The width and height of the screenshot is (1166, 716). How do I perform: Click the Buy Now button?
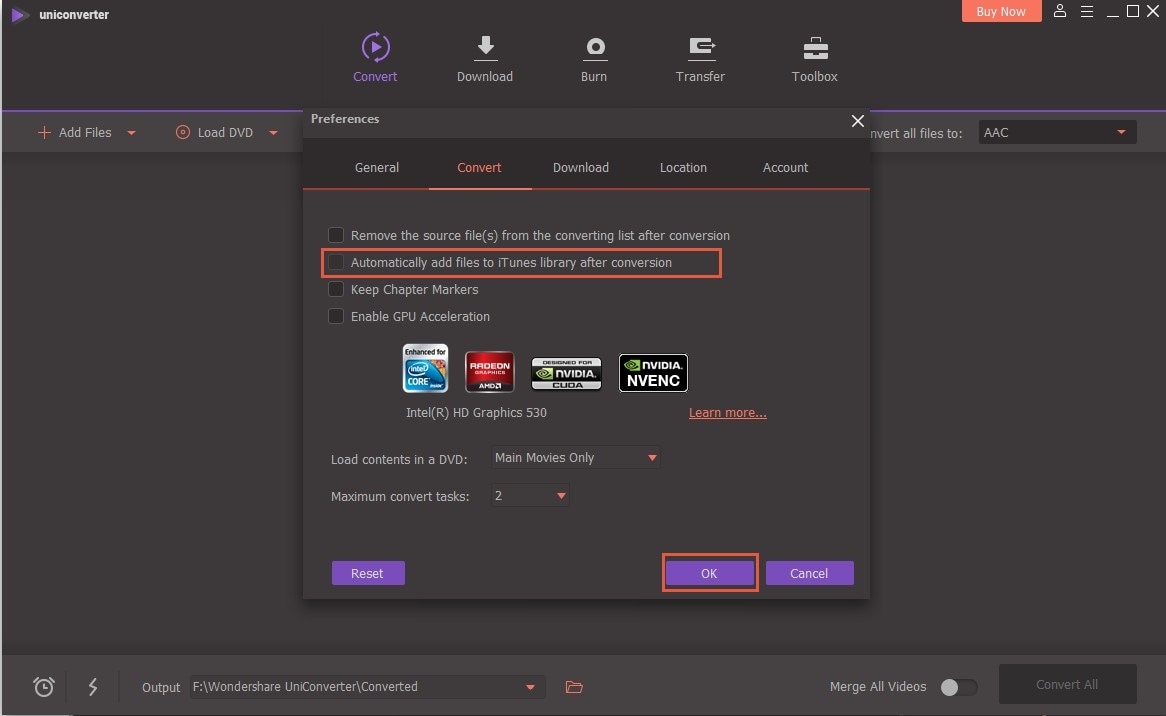point(1001,11)
